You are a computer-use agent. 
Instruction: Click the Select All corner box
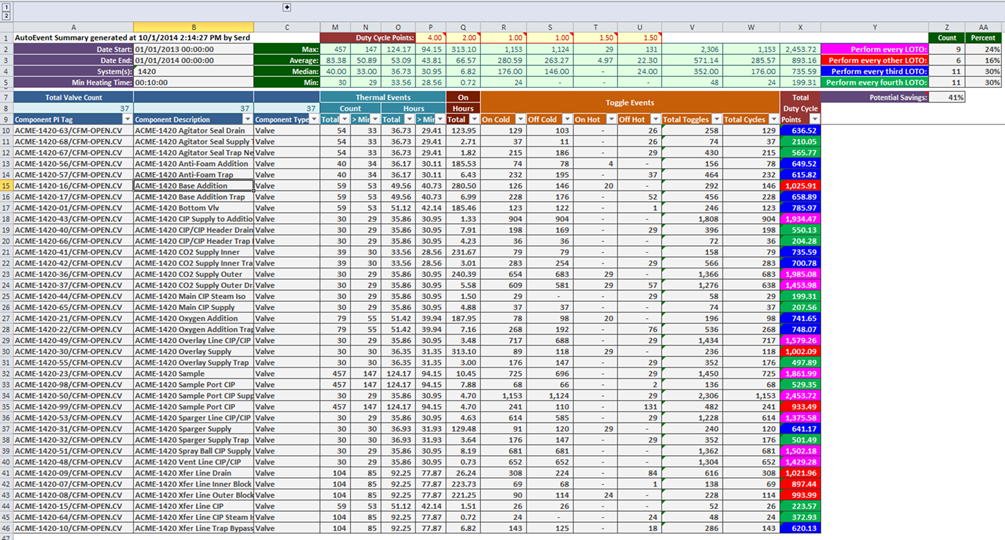(6, 28)
